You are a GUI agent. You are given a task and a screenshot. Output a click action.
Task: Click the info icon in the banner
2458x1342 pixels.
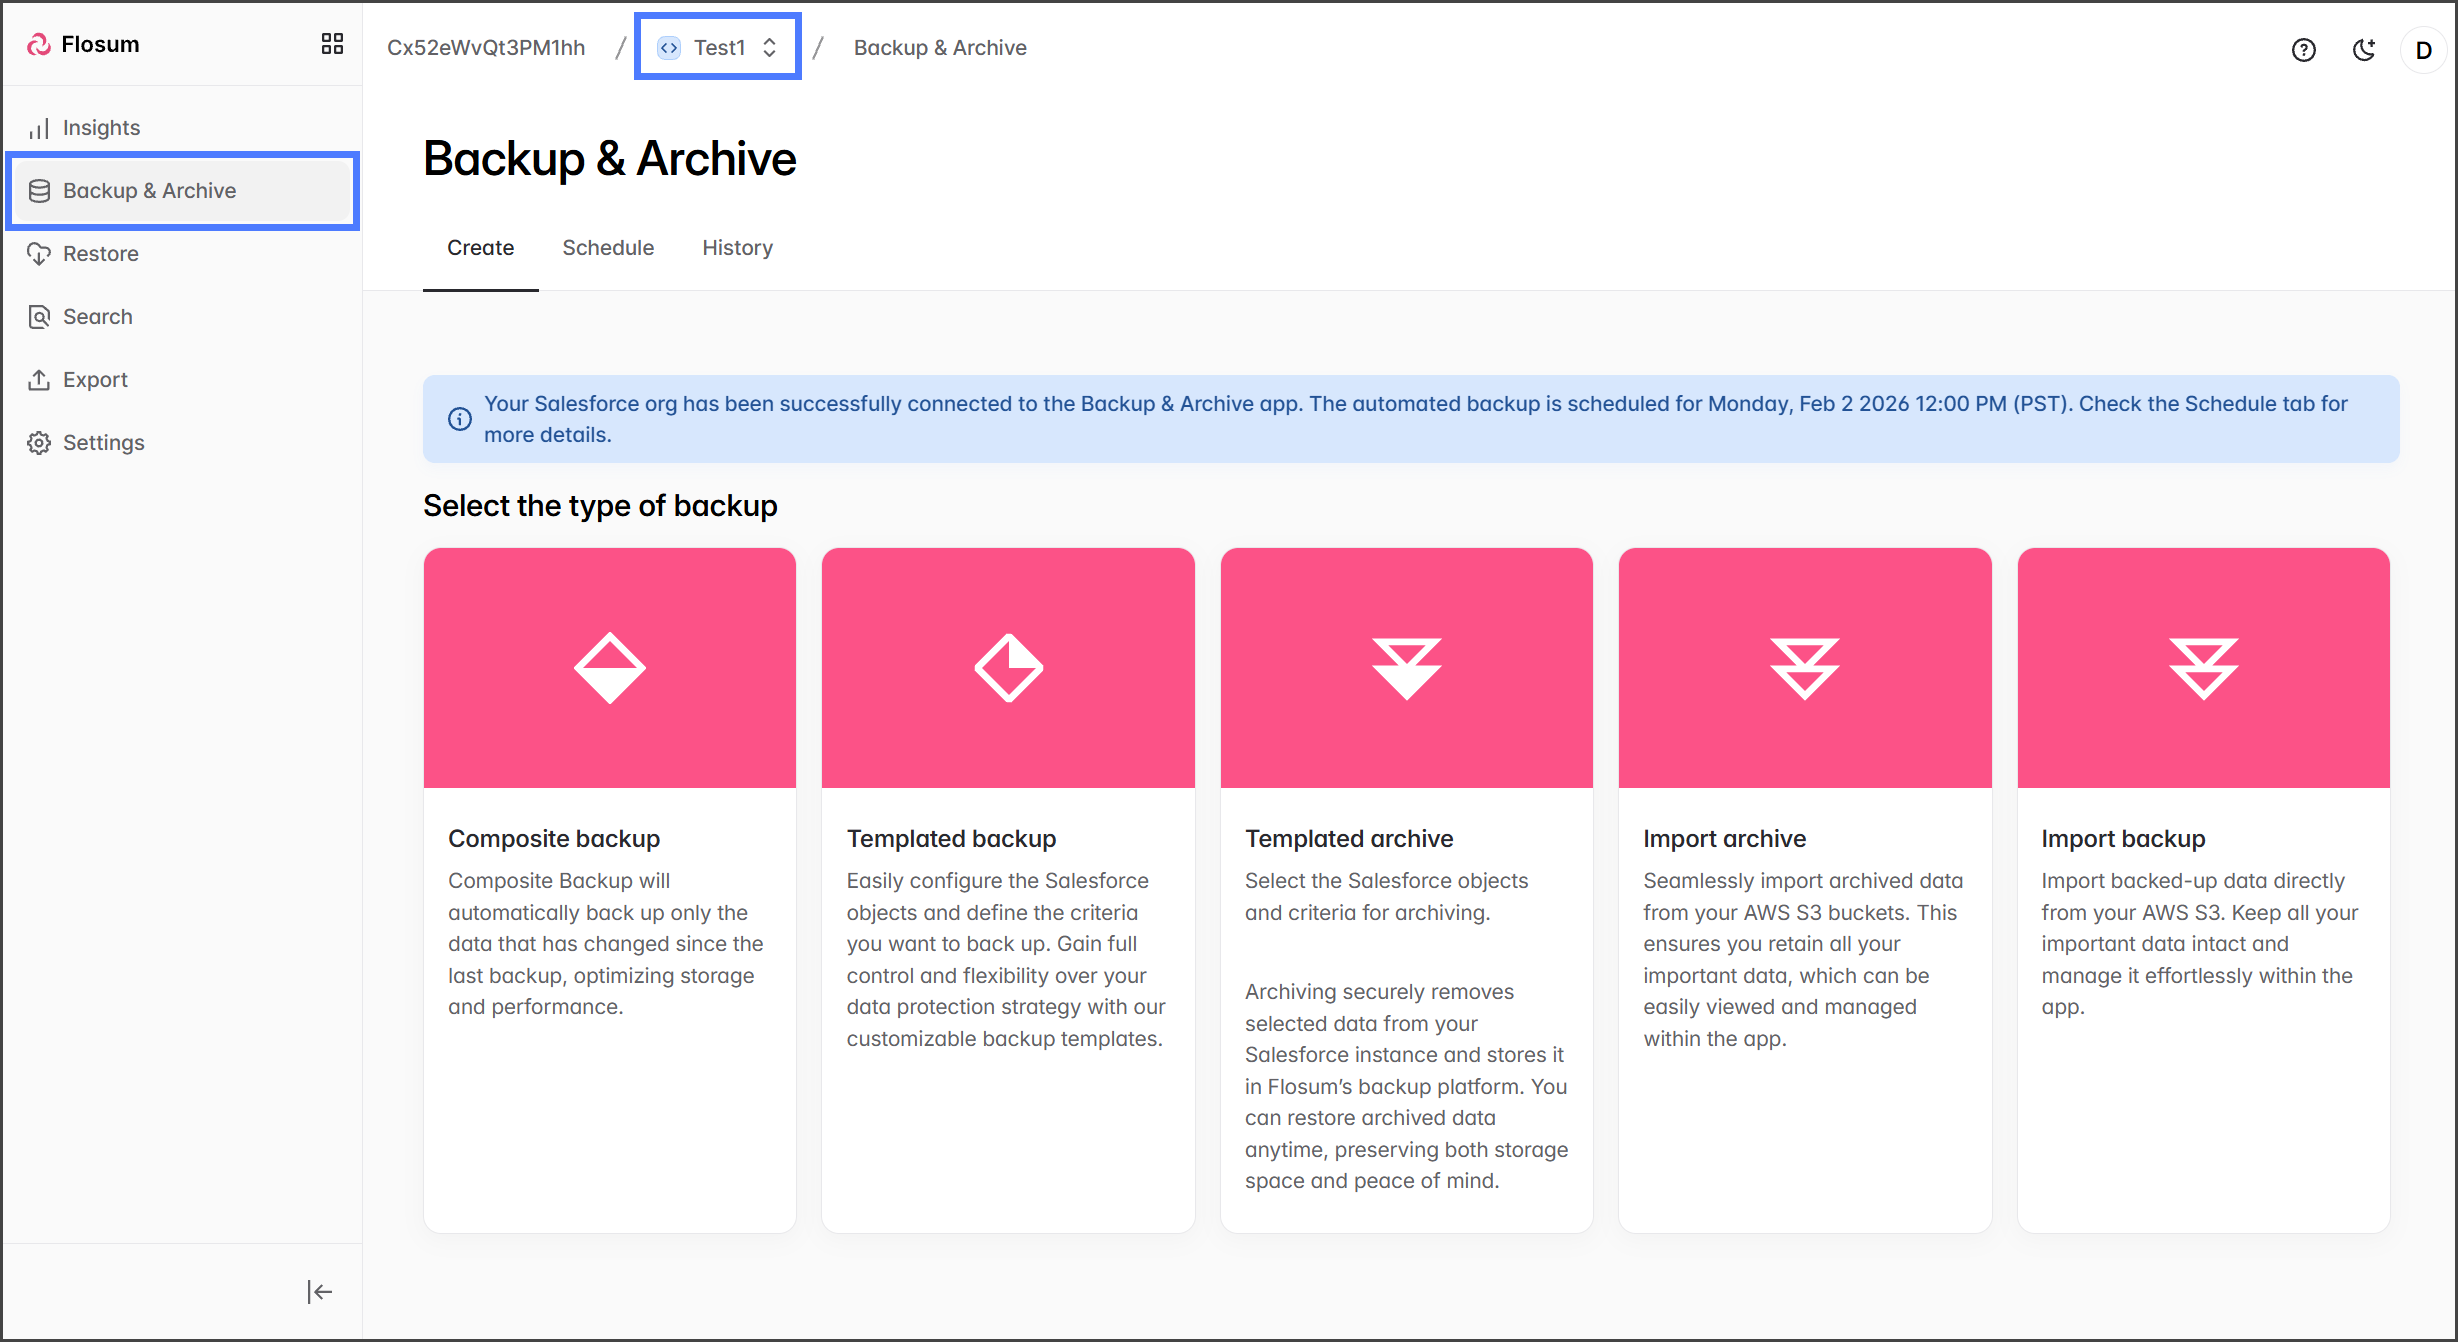coord(460,419)
